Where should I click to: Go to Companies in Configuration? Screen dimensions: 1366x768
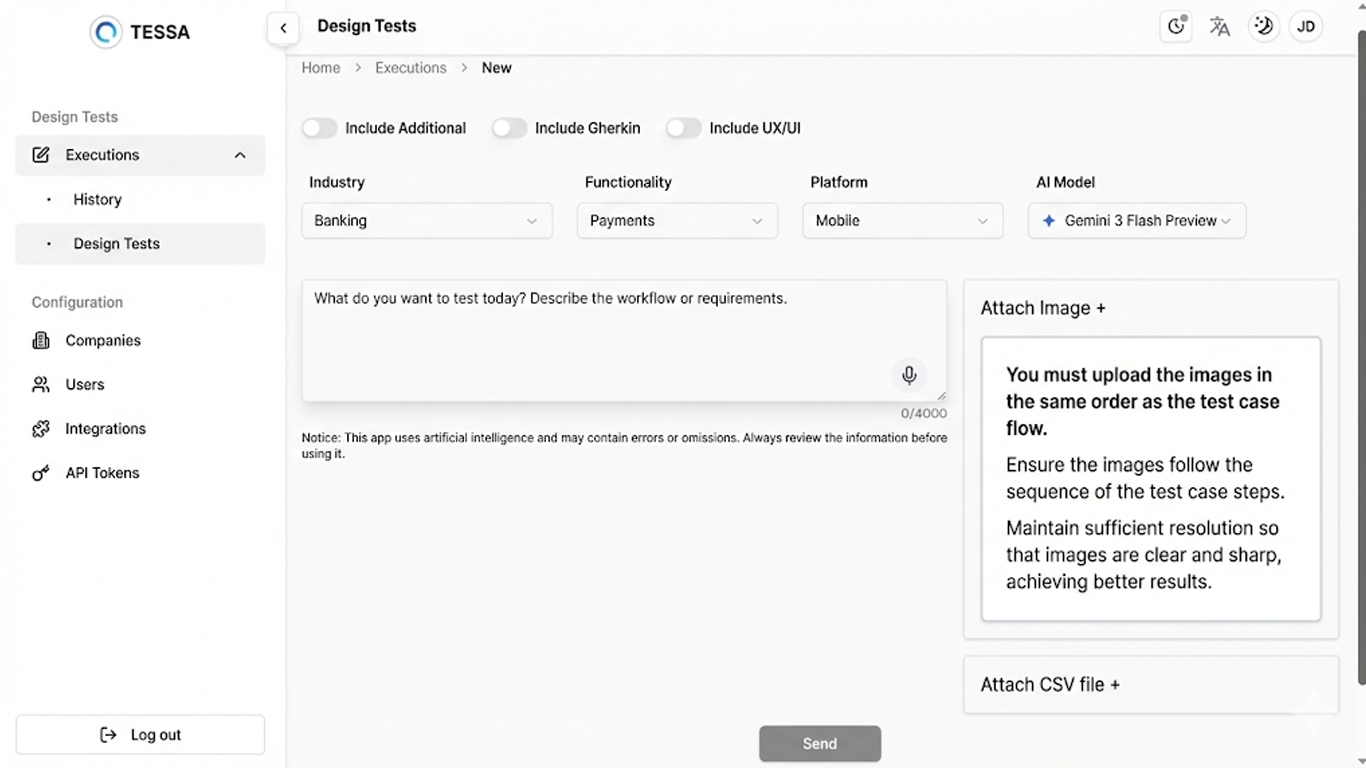point(102,341)
